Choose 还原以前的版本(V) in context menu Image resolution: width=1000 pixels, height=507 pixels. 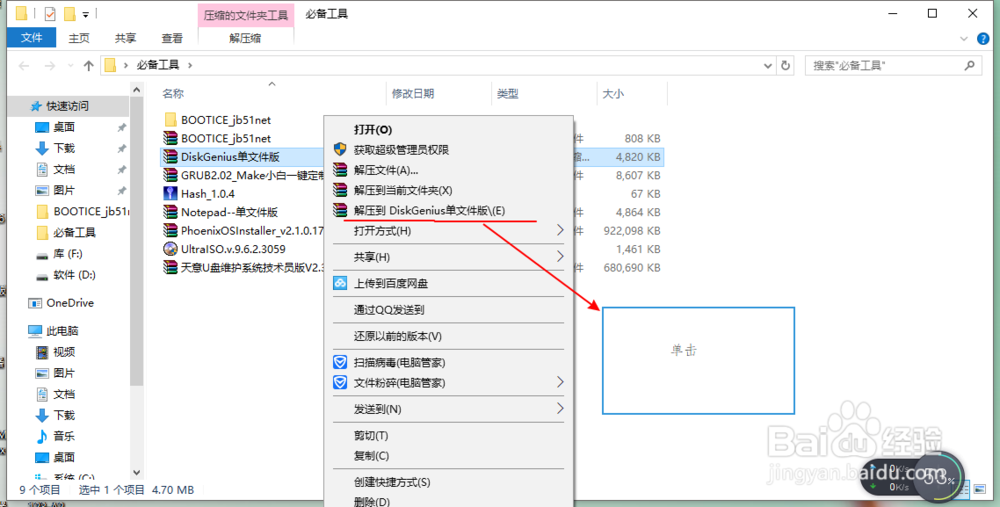(x=448, y=336)
